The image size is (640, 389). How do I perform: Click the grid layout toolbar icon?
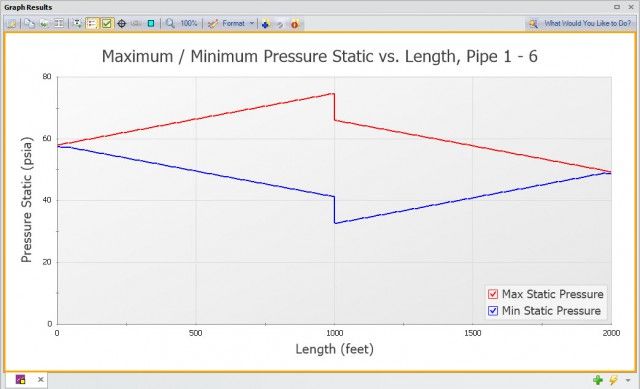(59, 24)
